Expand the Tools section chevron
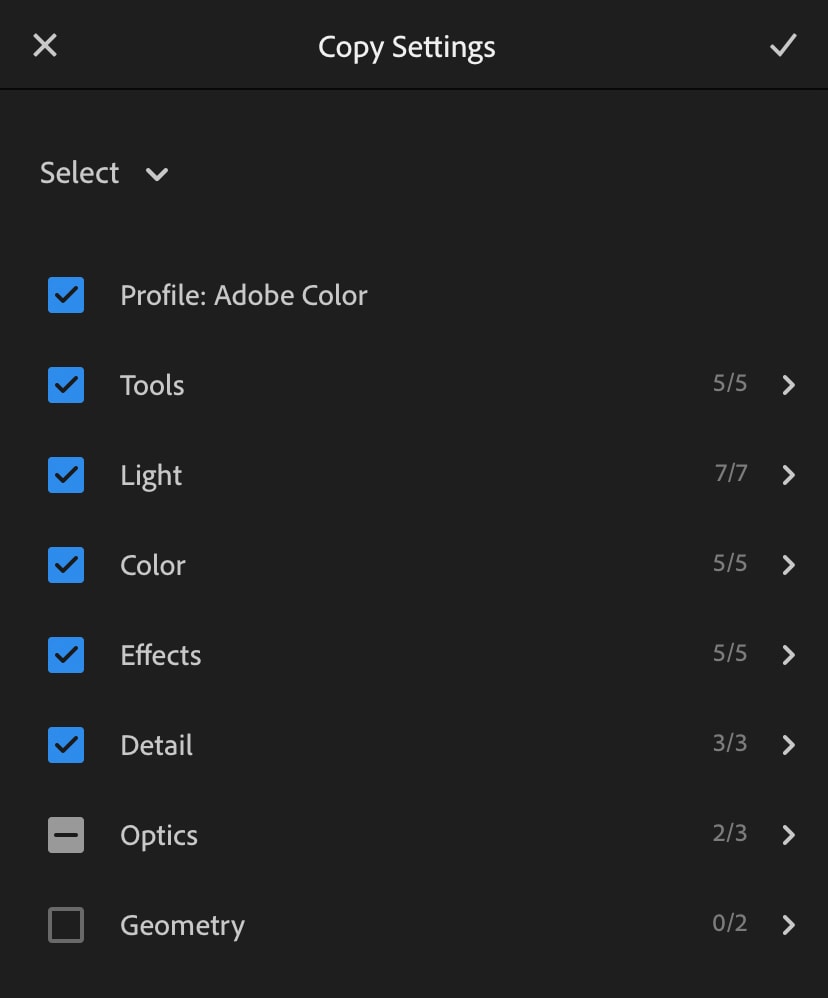Screen dimensions: 828x998 coord(789,384)
